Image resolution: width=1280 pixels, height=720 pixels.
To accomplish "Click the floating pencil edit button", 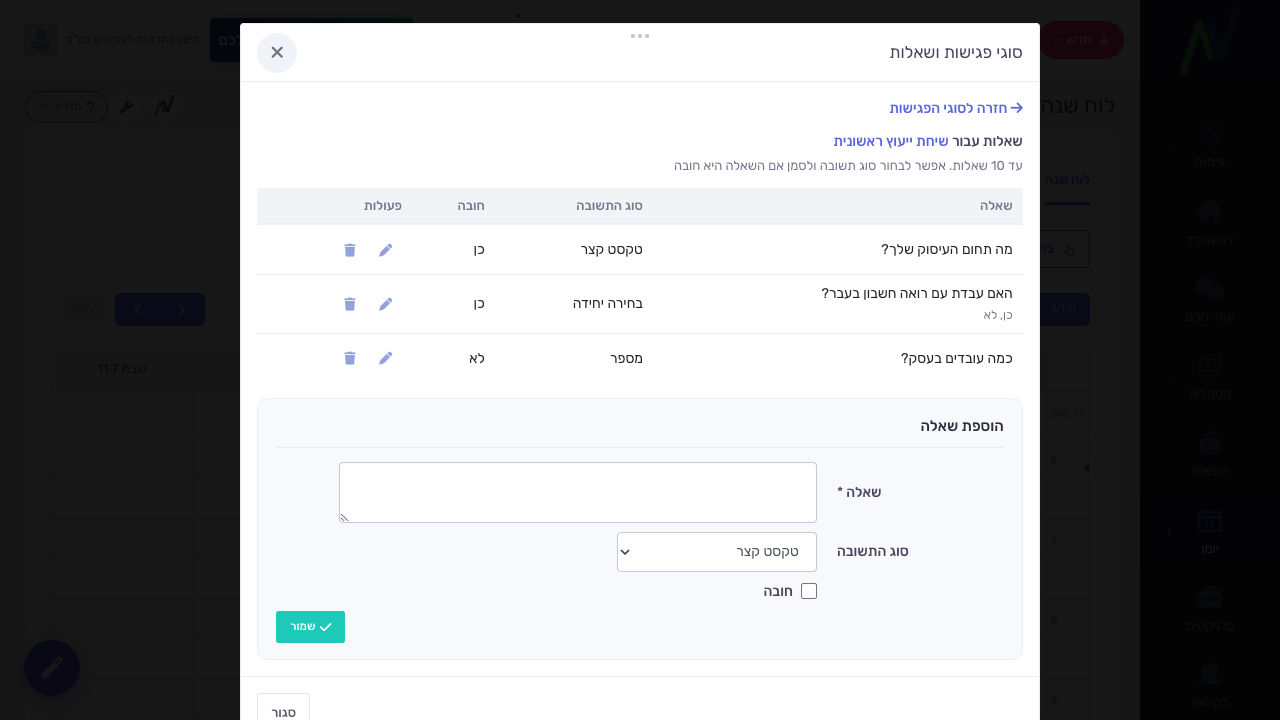I will (52, 668).
